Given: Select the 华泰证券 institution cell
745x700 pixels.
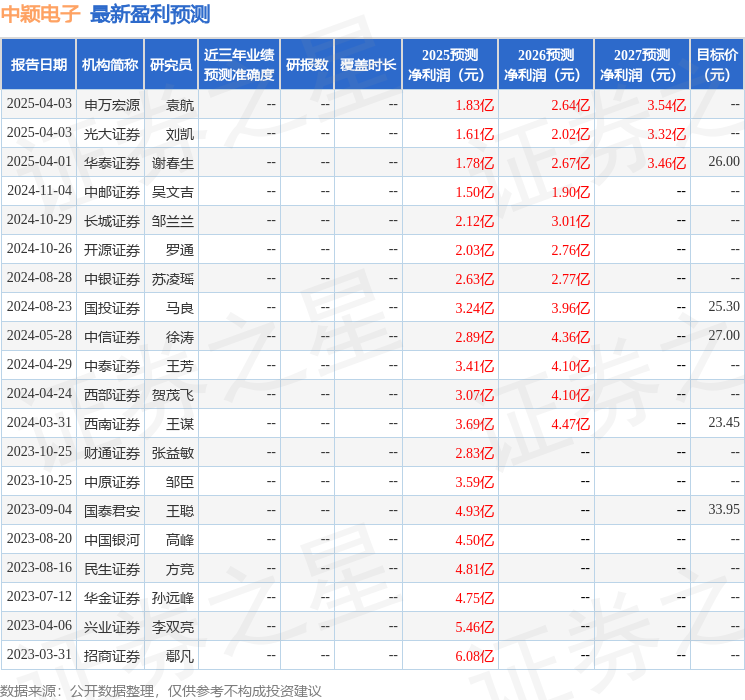Looking at the screenshot, I should click(112, 163).
